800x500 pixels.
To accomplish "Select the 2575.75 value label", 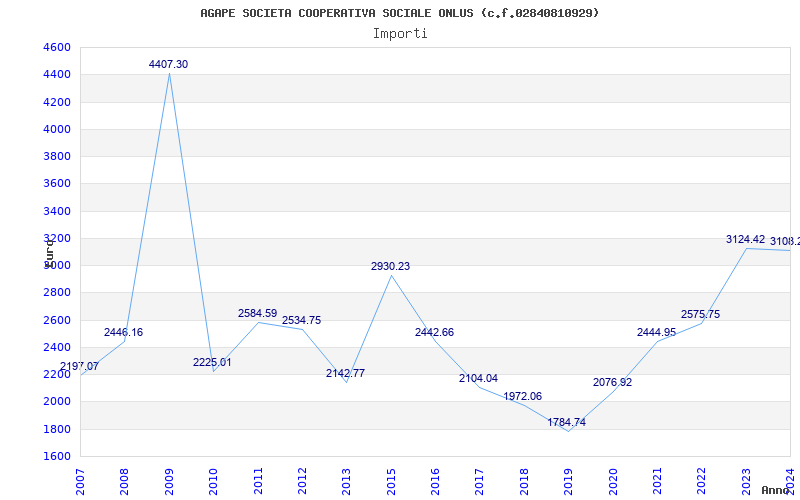I will pyautogui.click(x=701, y=314).
